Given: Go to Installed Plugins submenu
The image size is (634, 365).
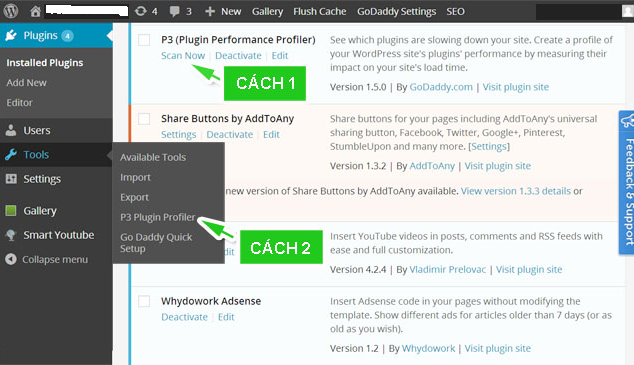Looking at the screenshot, I should (44, 63).
